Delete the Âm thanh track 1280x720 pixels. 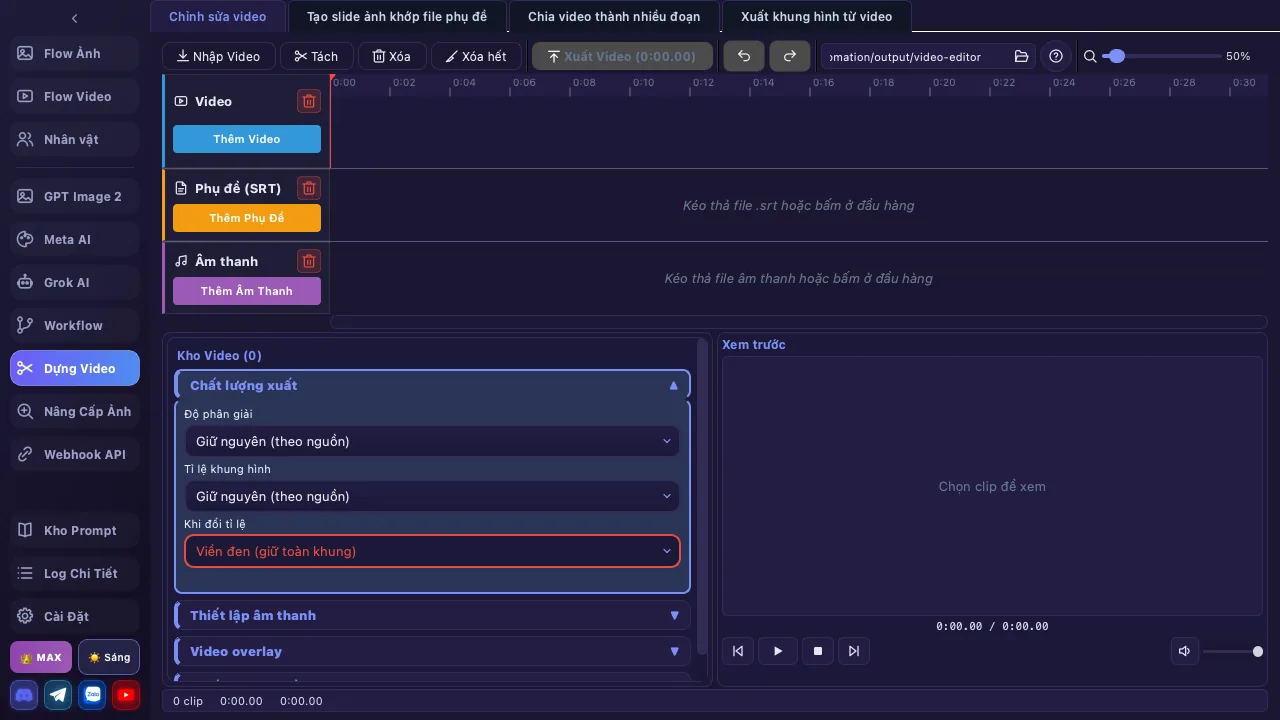click(x=309, y=261)
